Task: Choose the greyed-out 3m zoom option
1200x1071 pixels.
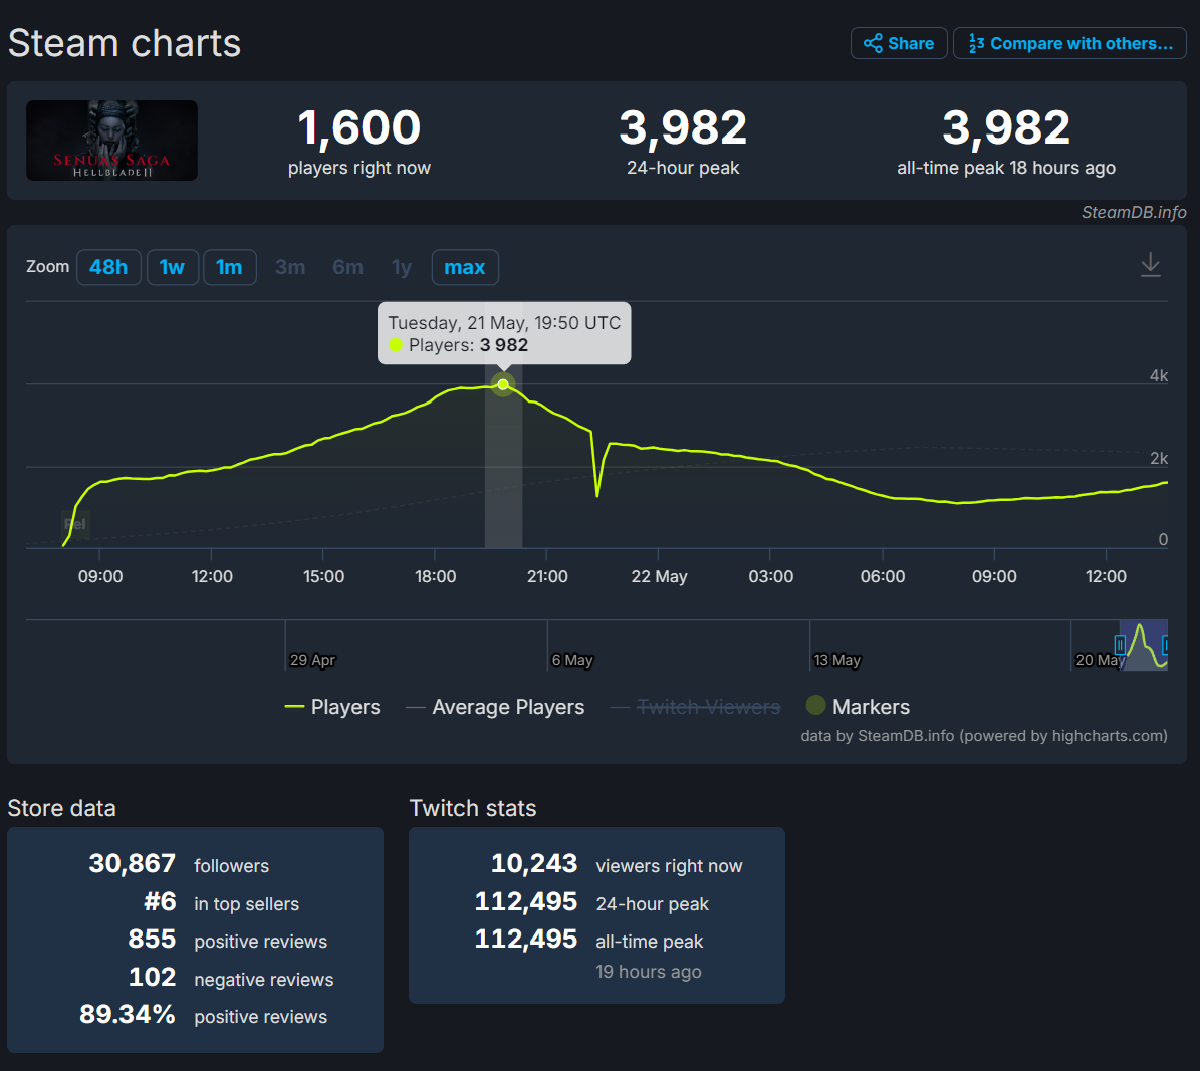Action: click(290, 267)
